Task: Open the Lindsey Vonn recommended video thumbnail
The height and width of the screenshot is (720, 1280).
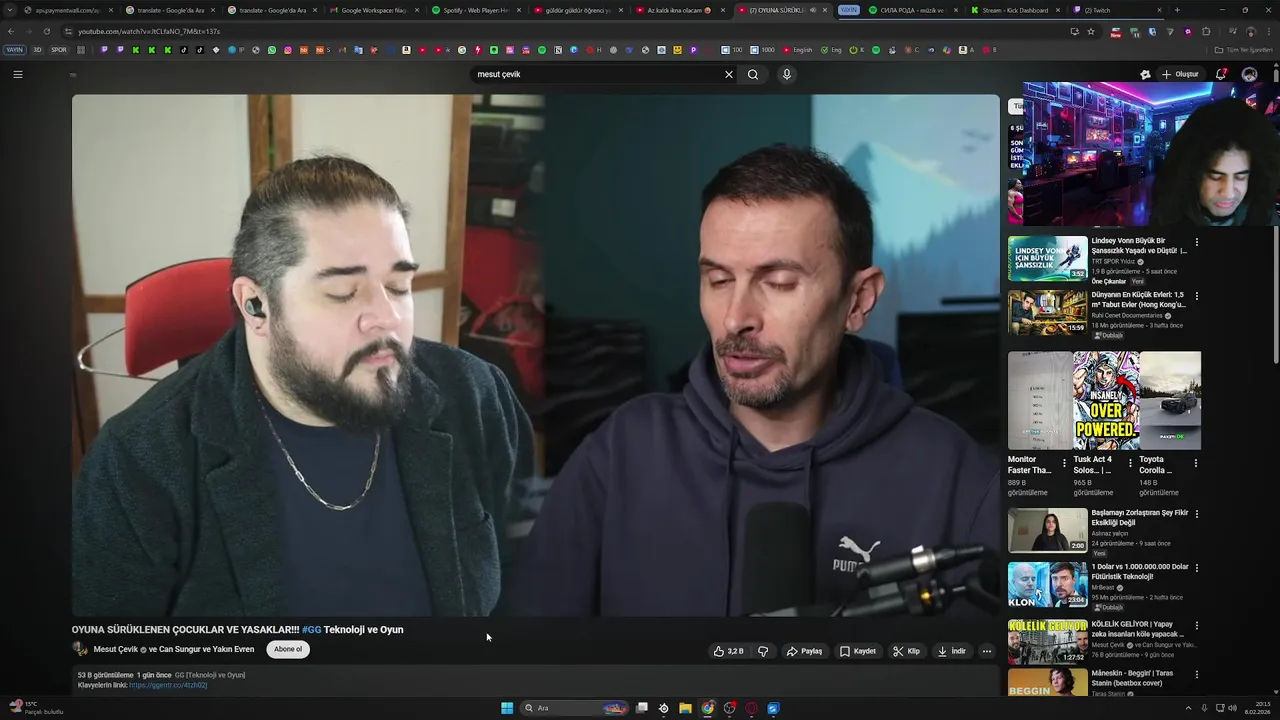Action: click(1047, 258)
